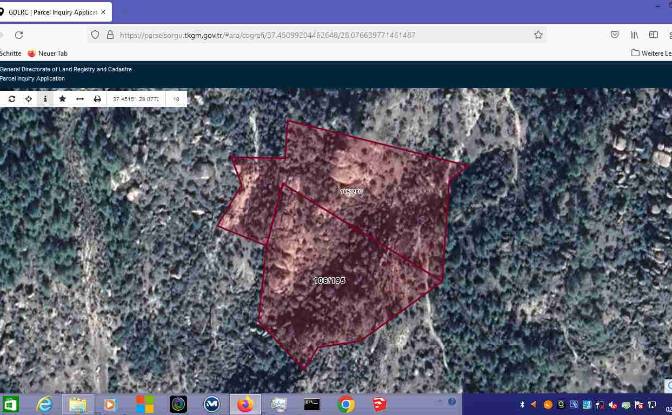Viewport: 672px width, 415px height.
Task: Save to Pocket using the toolbar icon
Action: (615, 35)
